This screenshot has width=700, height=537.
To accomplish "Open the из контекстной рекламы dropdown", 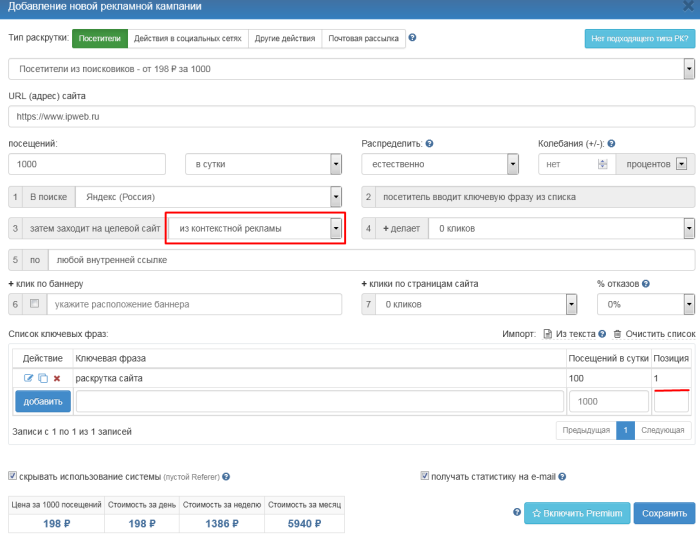I will point(335,229).
